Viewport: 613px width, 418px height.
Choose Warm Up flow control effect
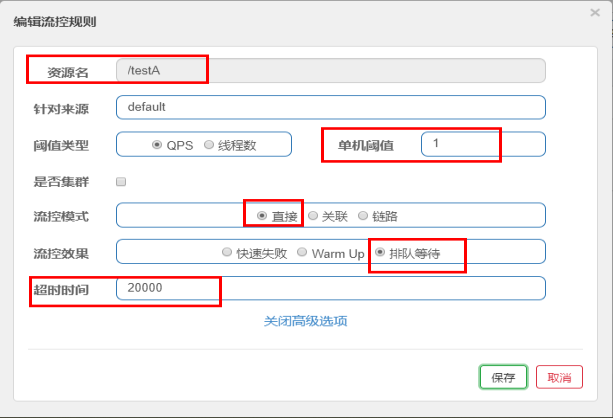click(302, 252)
